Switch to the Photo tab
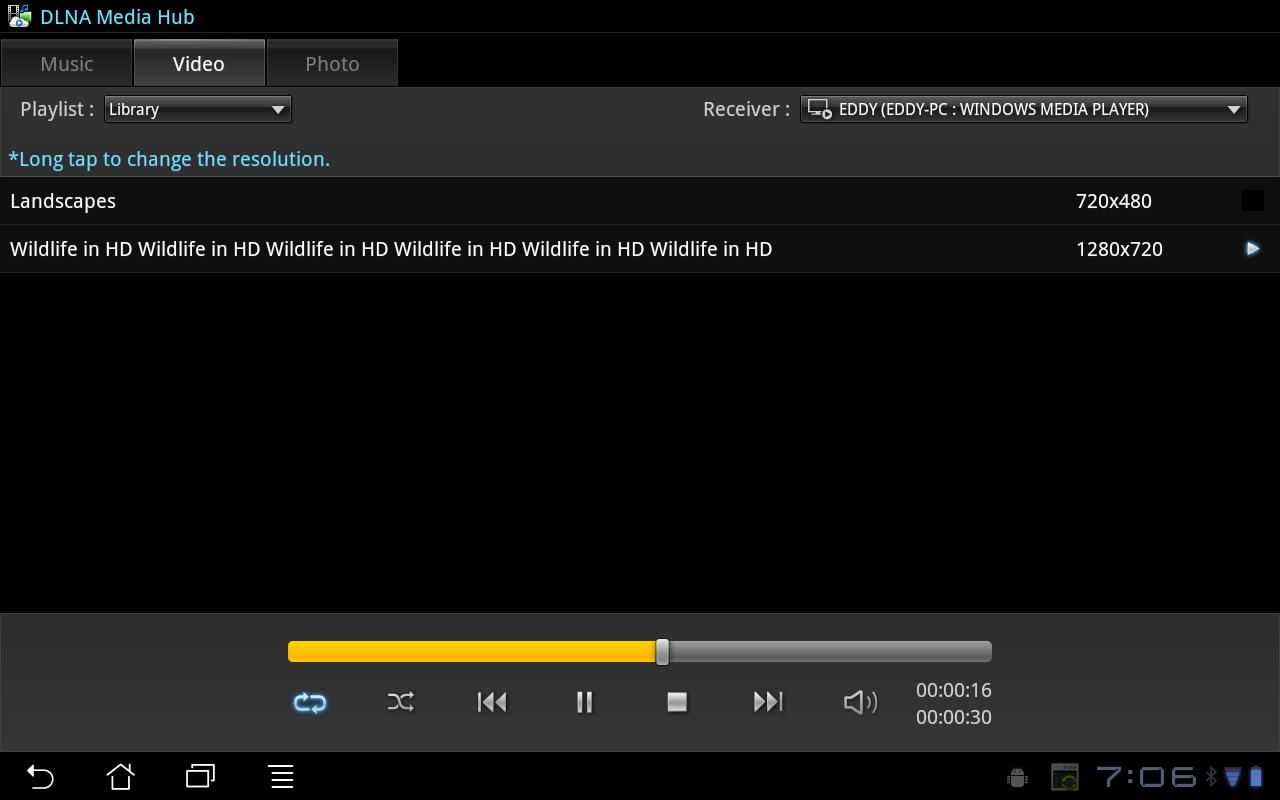This screenshot has height=800, width=1280. coord(332,62)
